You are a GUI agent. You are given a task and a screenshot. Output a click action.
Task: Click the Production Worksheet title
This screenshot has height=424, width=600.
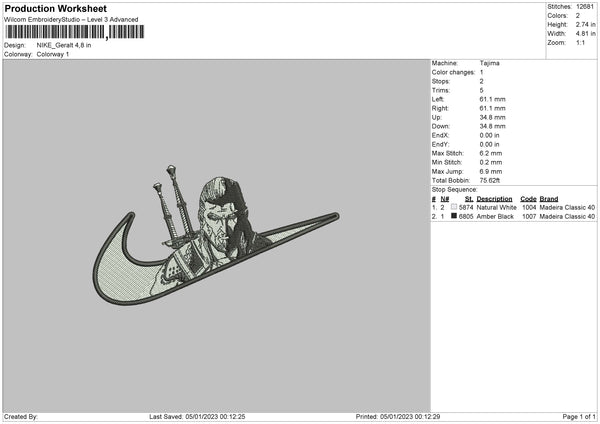point(55,8)
